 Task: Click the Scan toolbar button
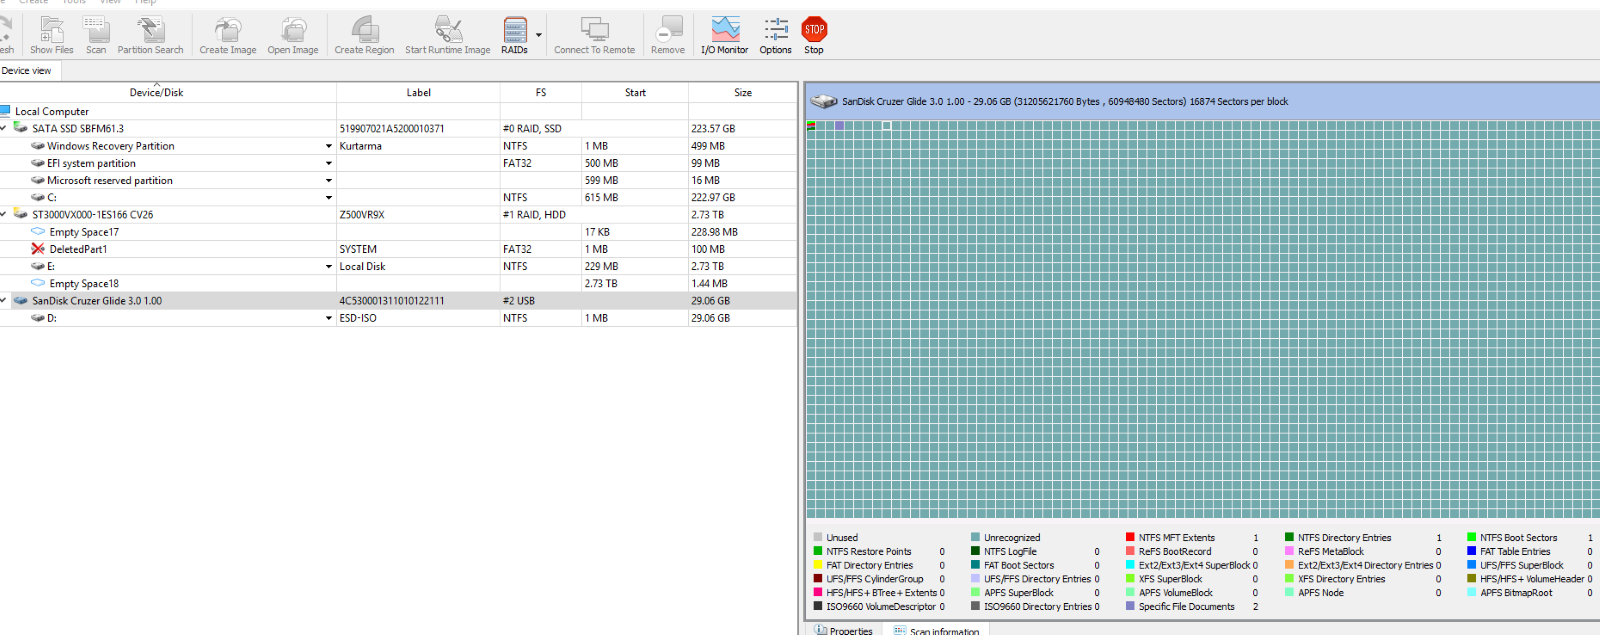click(95, 35)
